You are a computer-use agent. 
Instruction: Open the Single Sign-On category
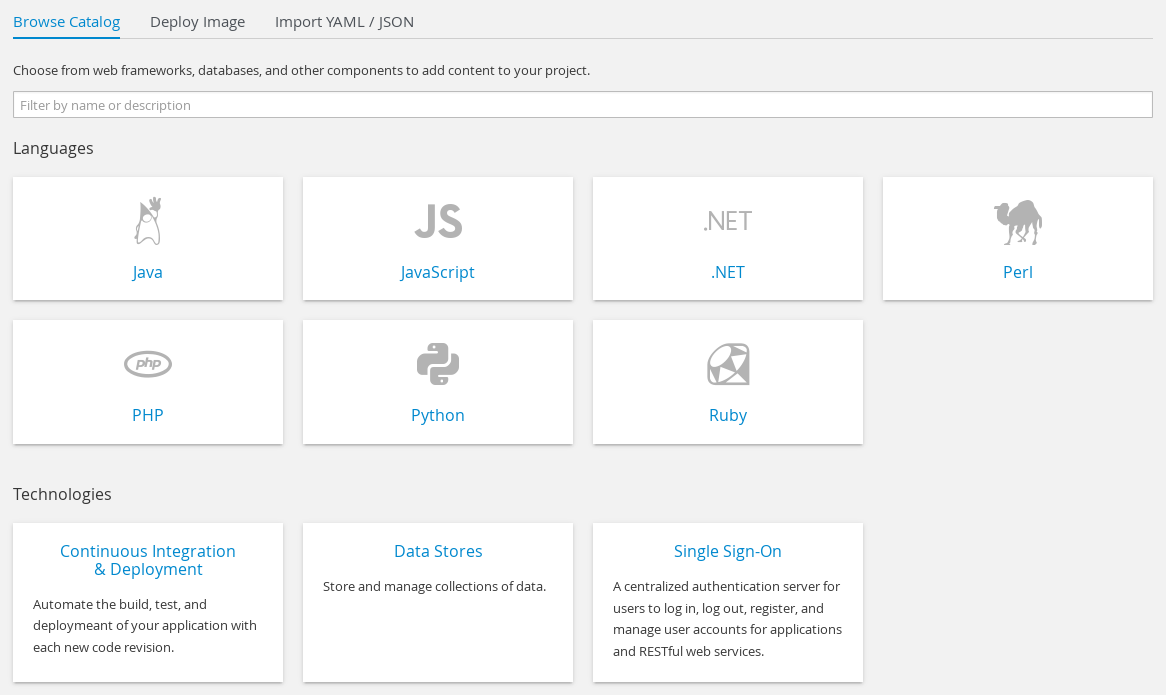coord(727,551)
